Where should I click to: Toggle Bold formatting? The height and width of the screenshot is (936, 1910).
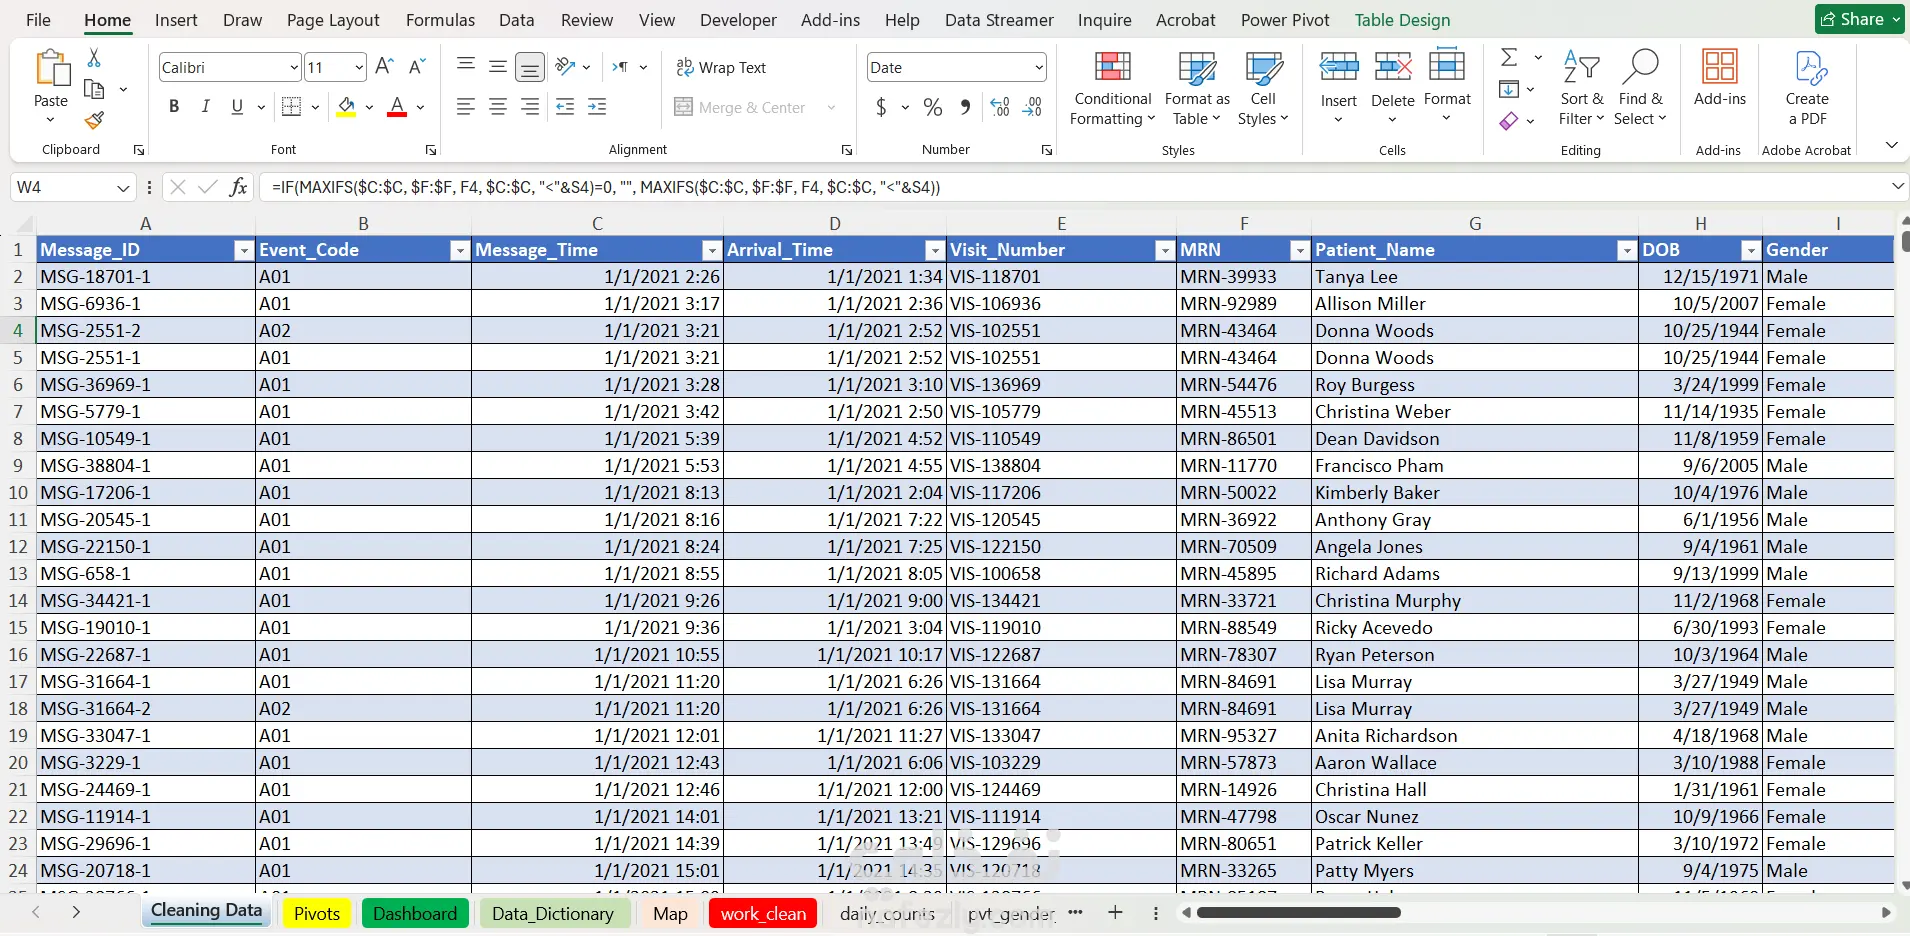click(174, 107)
